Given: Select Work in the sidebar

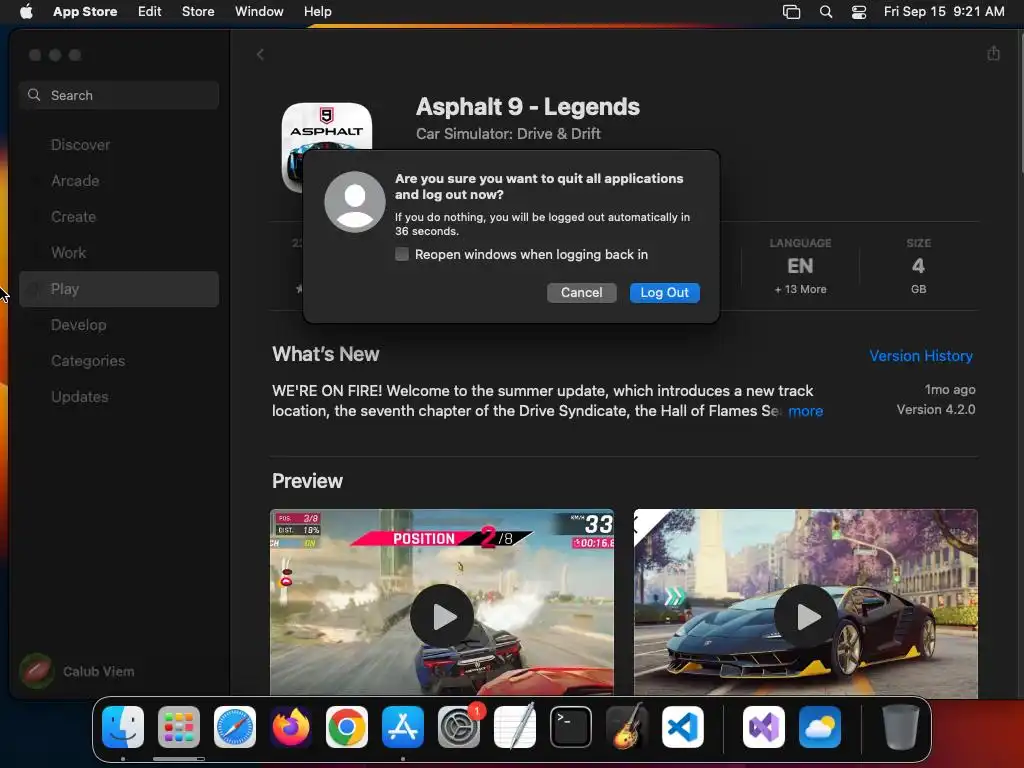Looking at the screenshot, I should [x=119, y=253].
